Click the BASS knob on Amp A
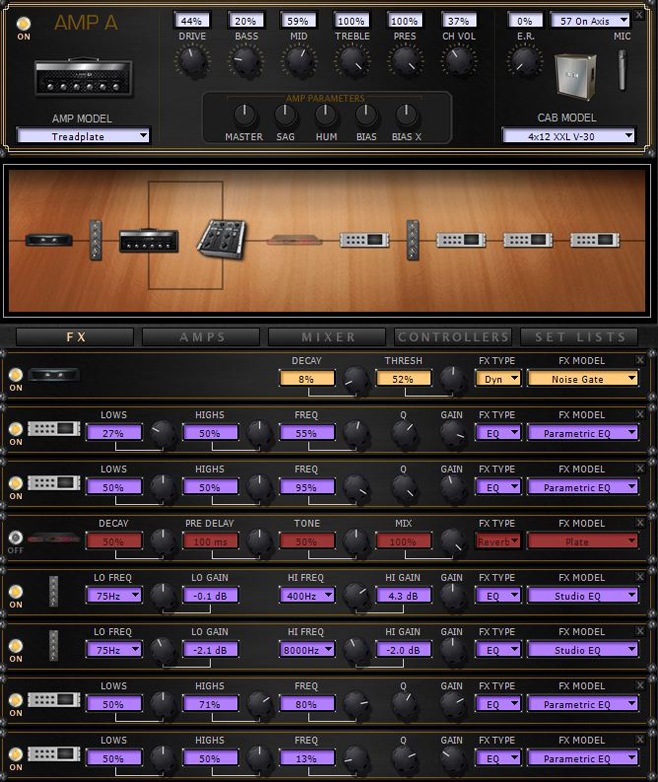This screenshot has width=658, height=782. (246, 61)
